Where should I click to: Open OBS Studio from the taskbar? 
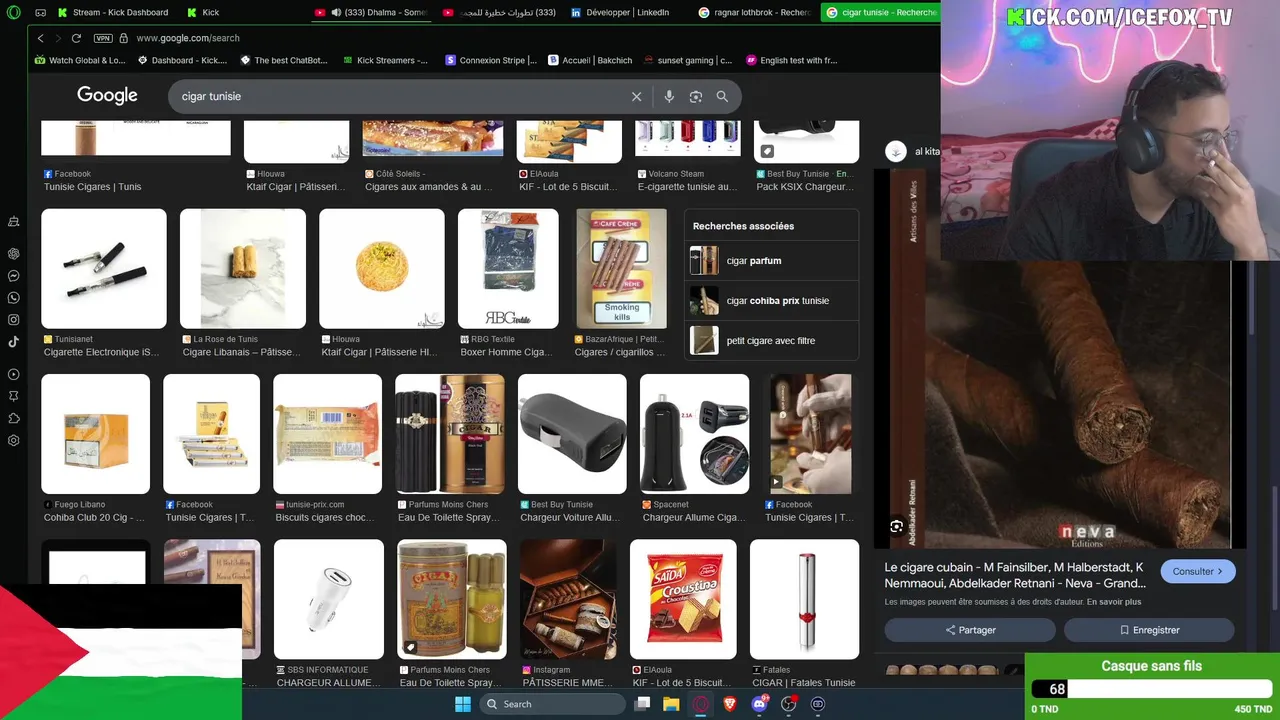point(788,704)
